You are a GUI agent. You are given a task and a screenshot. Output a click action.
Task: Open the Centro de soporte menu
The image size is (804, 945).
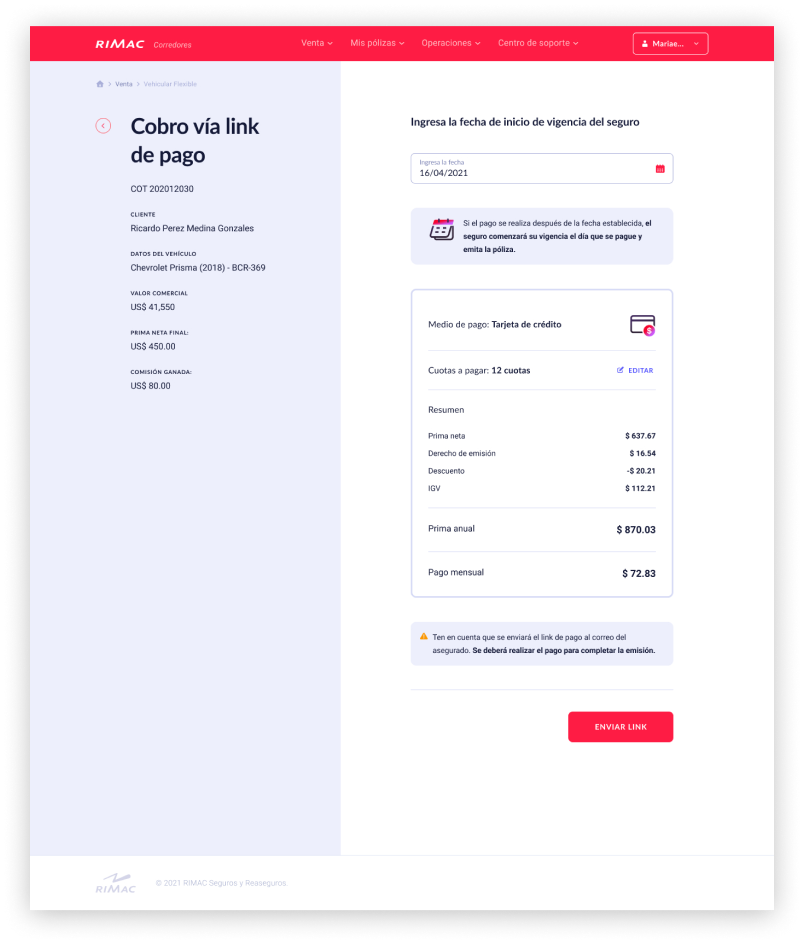tap(538, 43)
